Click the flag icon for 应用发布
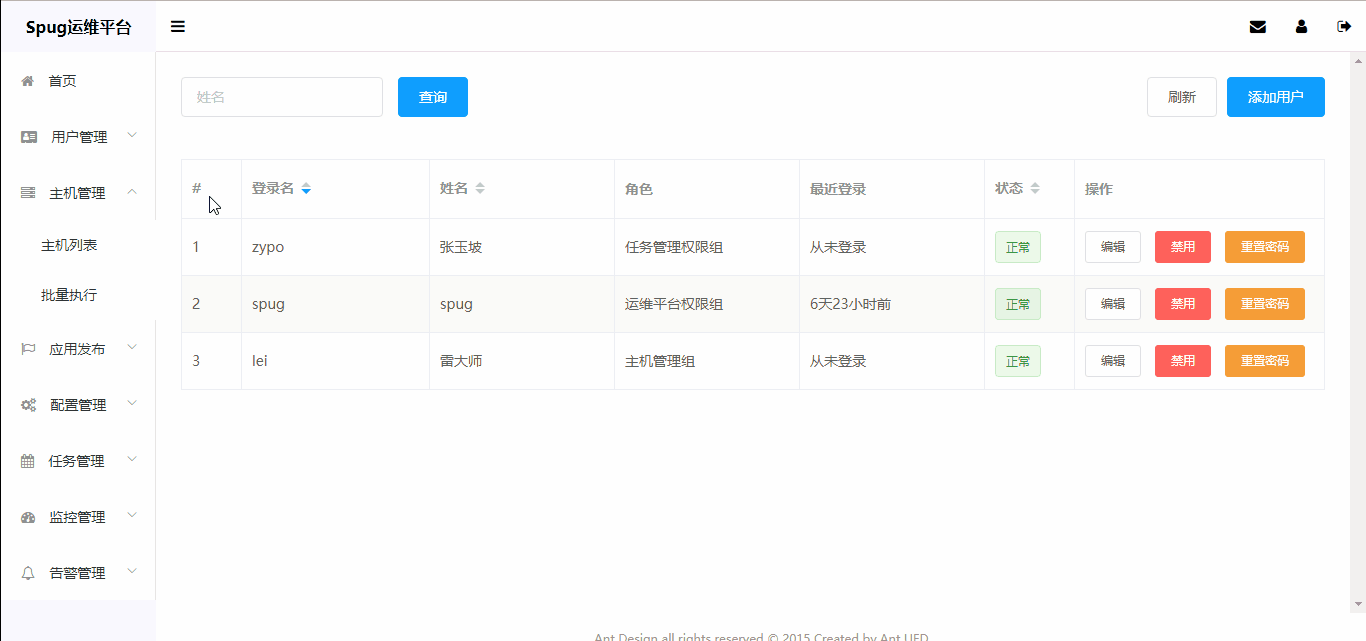Screen dimensions: 1366x641 (28, 349)
